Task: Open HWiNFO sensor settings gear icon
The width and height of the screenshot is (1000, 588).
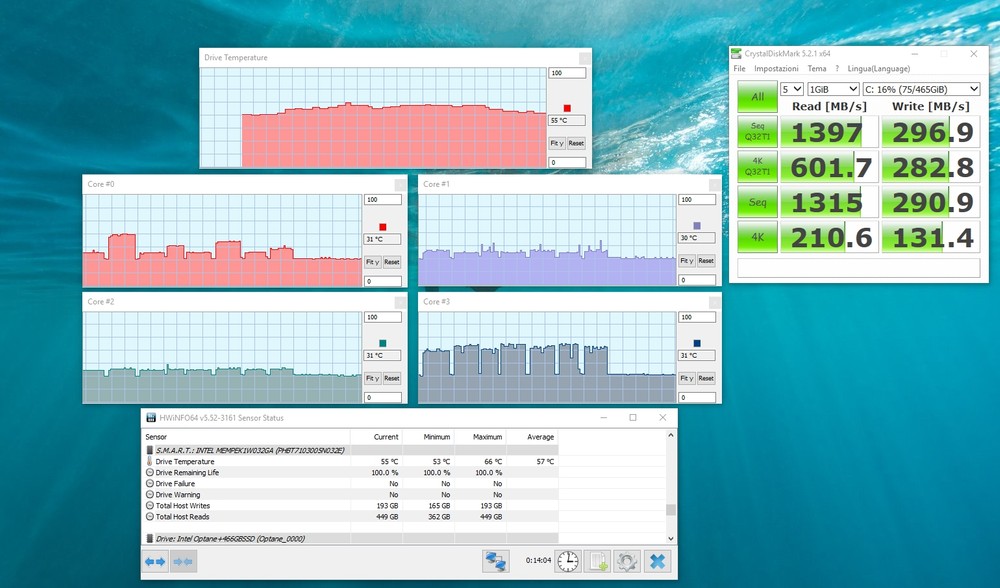Action: pyautogui.click(x=627, y=562)
